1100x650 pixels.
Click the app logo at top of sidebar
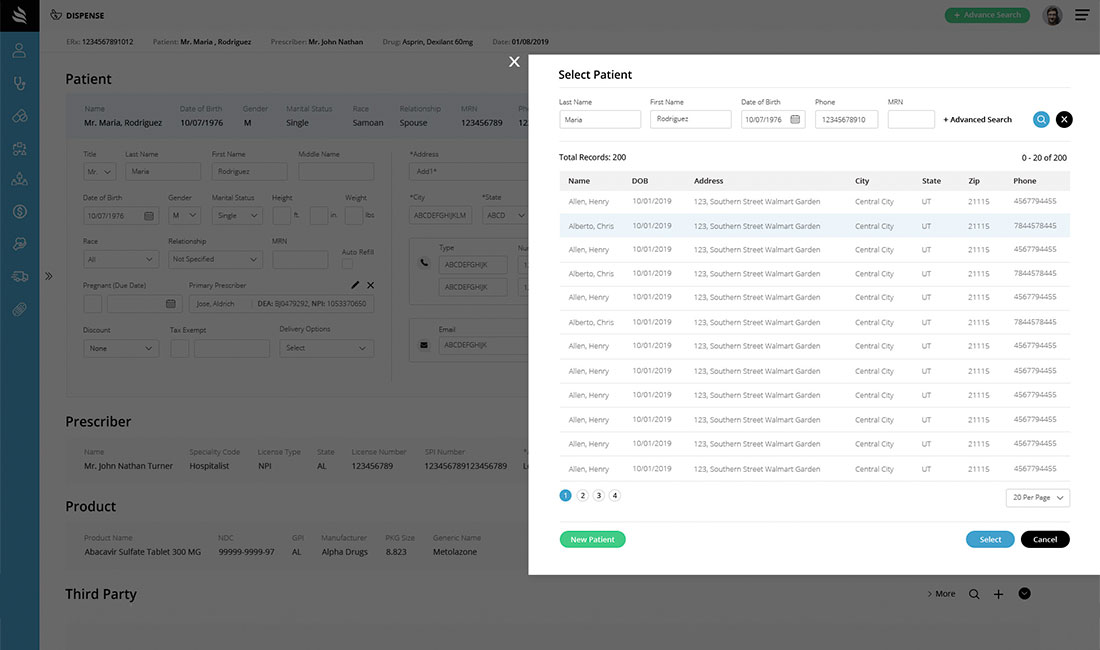tap(20, 15)
